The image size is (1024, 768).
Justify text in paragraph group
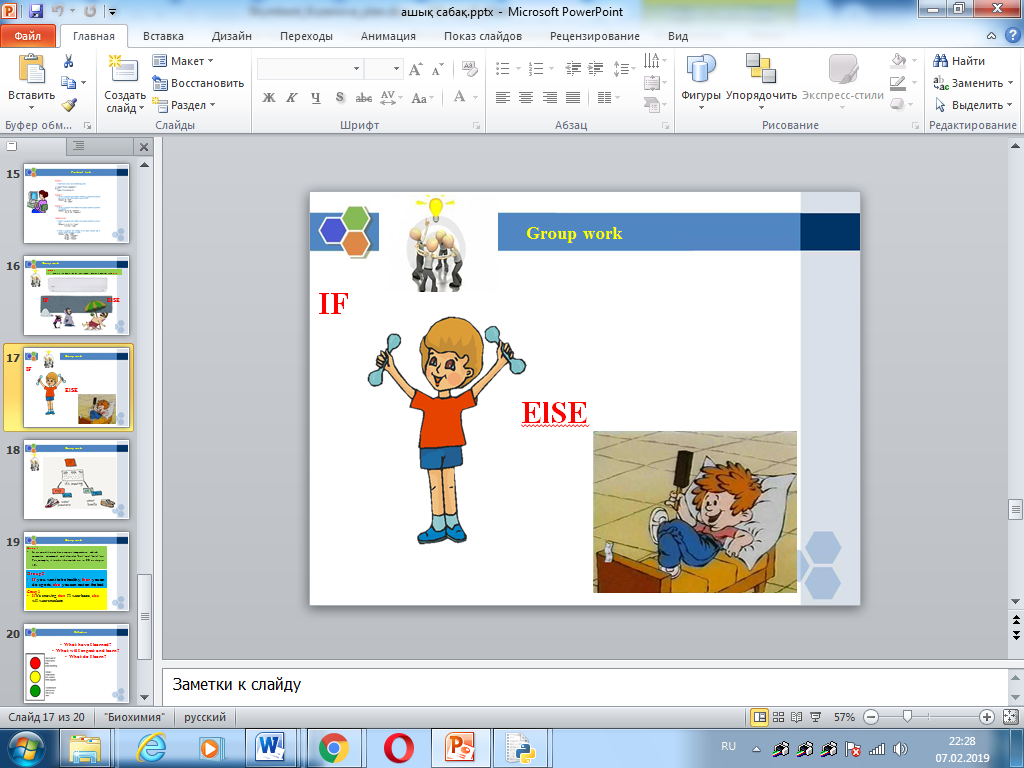[x=573, y=98]
